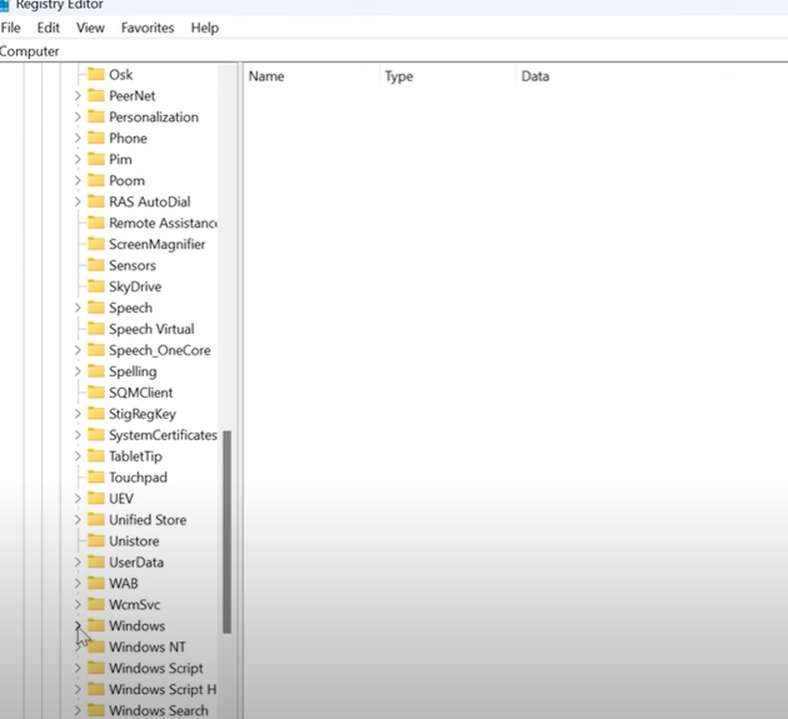Open the View menu
The image size is (788, 719).
point(90,28)
